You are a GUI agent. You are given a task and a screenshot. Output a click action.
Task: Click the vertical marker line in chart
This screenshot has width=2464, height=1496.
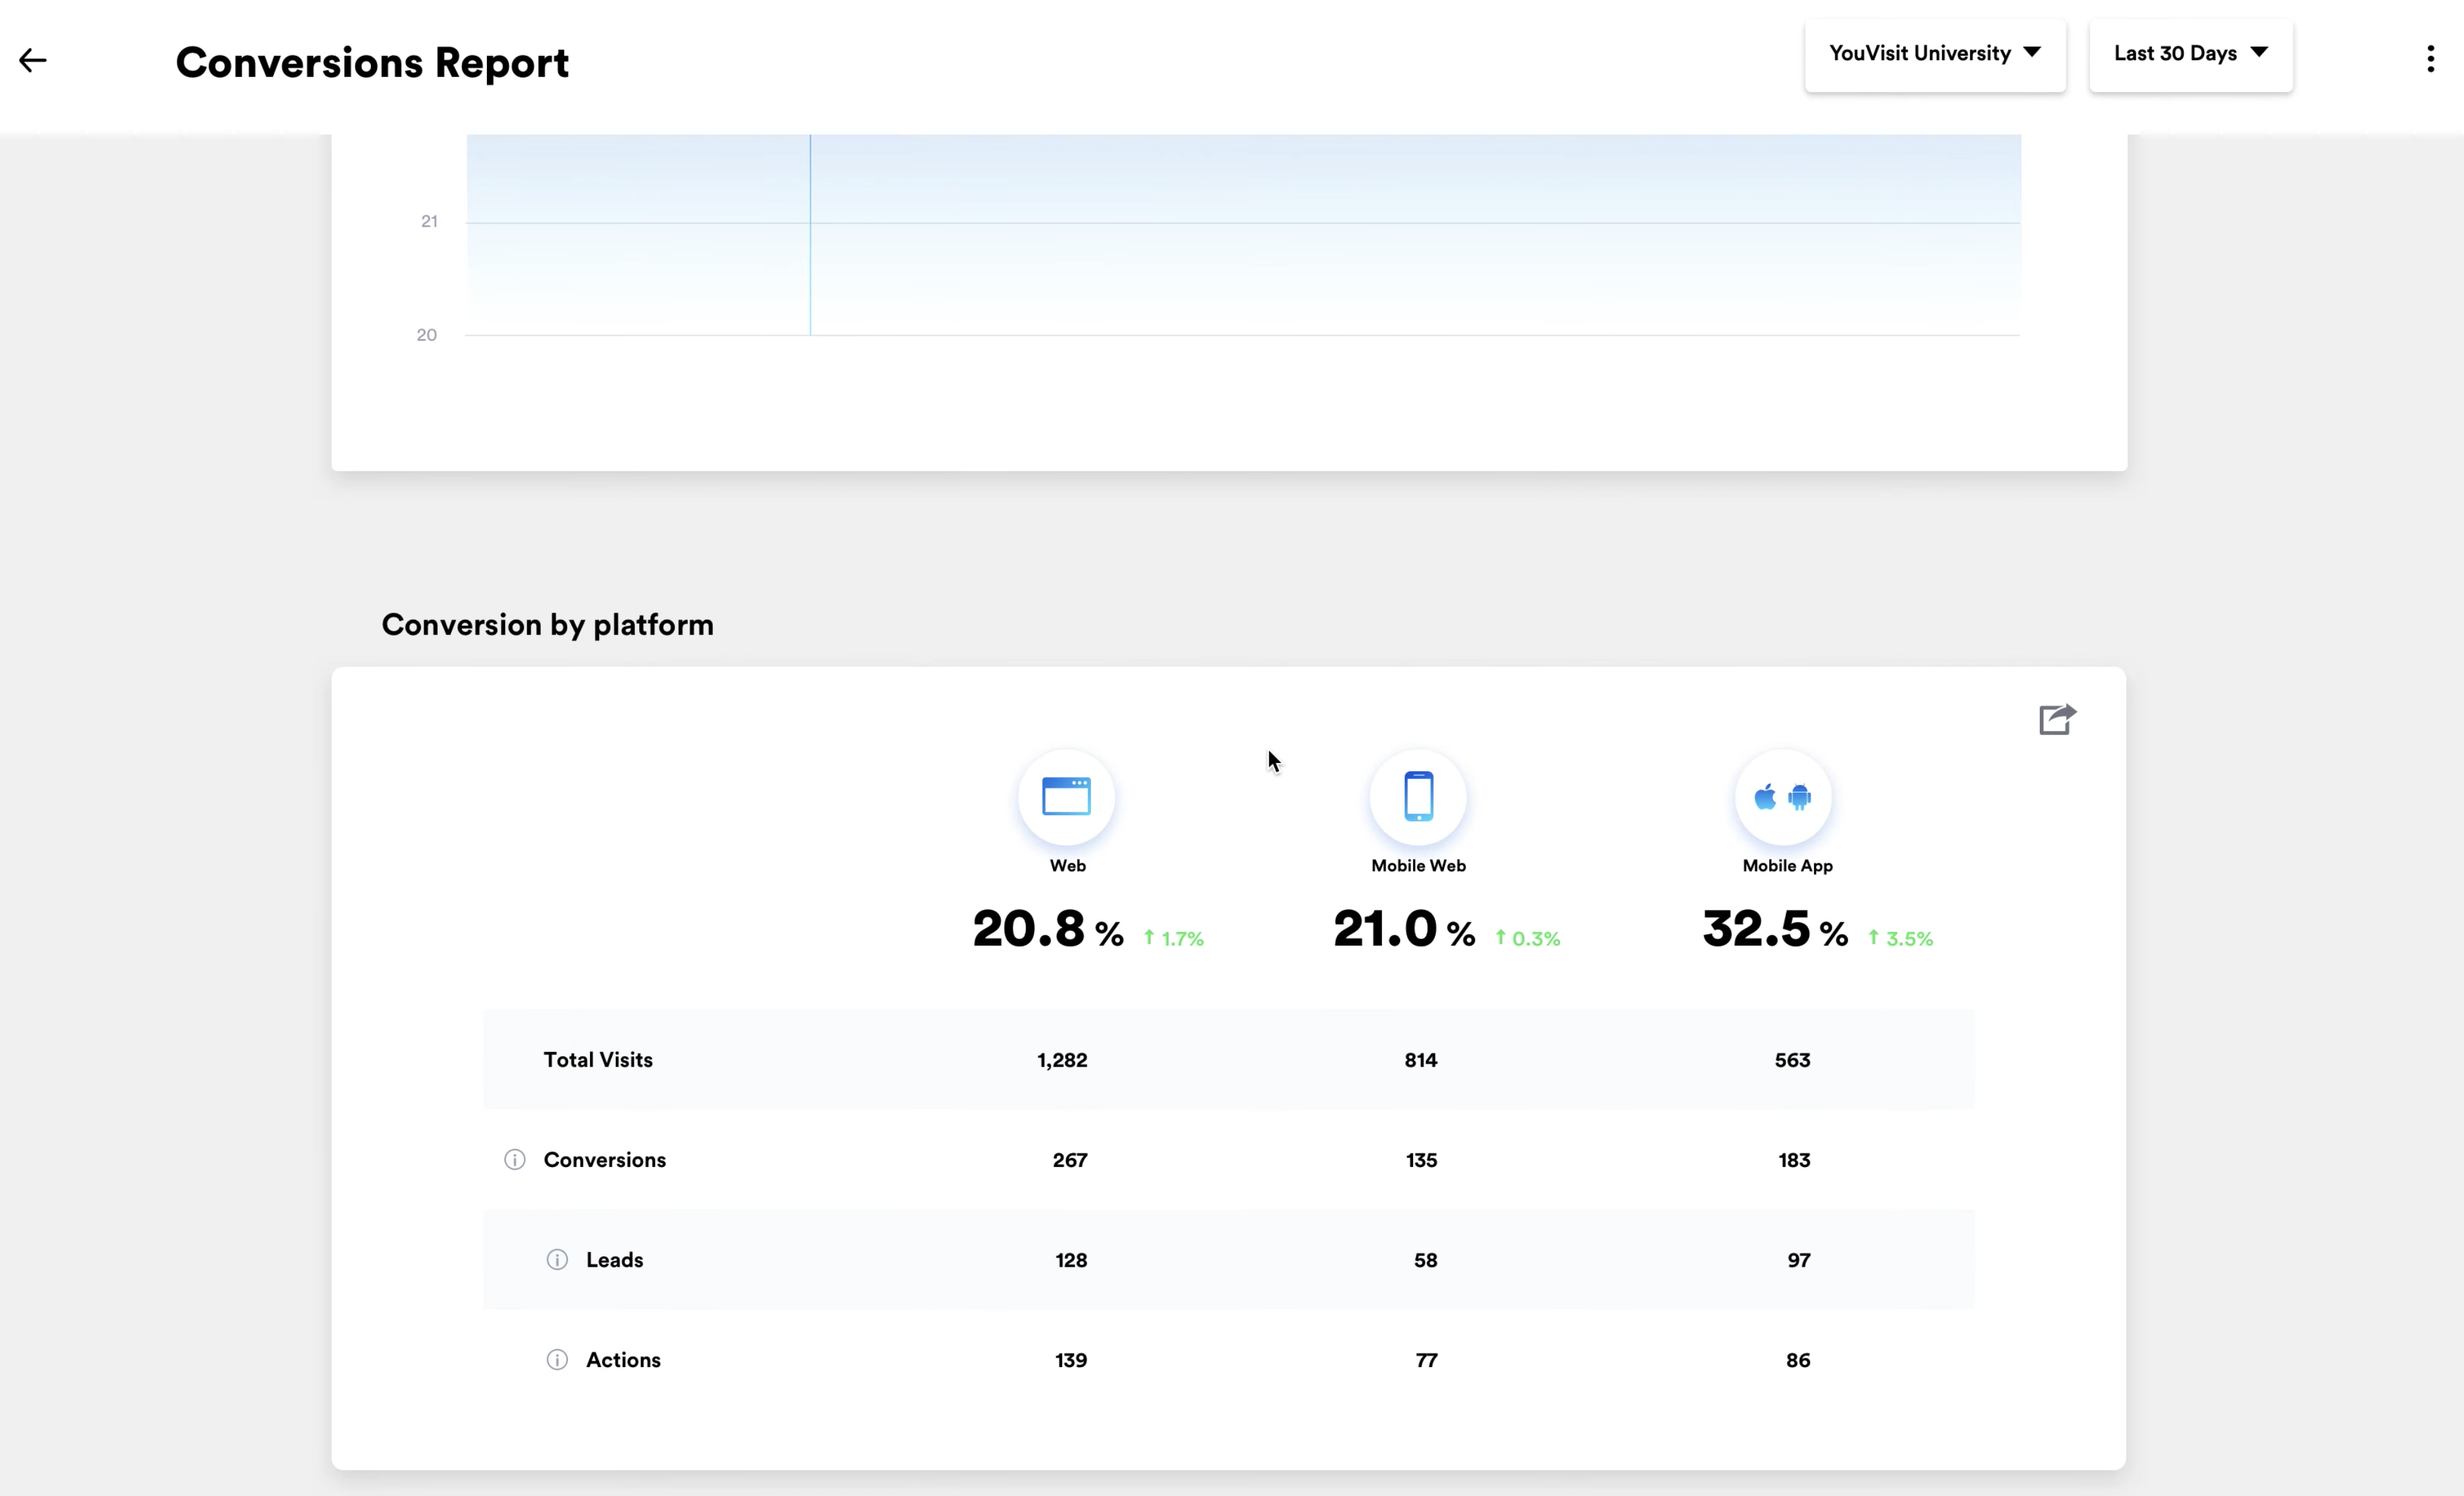click(x=810, y=235)
